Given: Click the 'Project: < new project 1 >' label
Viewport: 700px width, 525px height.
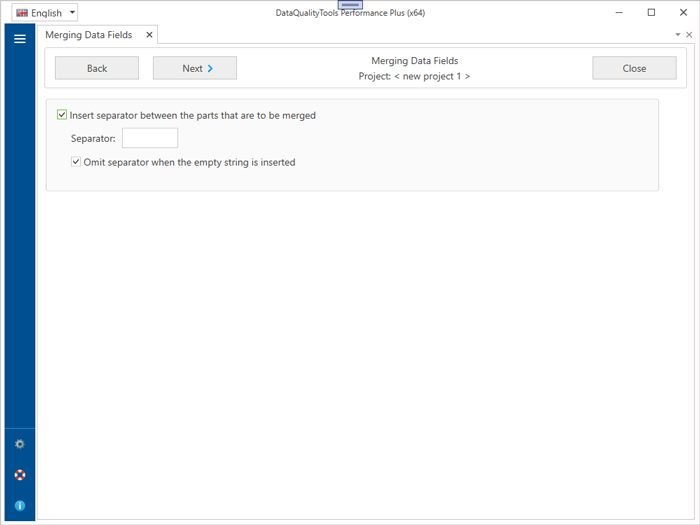Looking at the screenshot, I should pyautogui.click(x=414, y=76).
